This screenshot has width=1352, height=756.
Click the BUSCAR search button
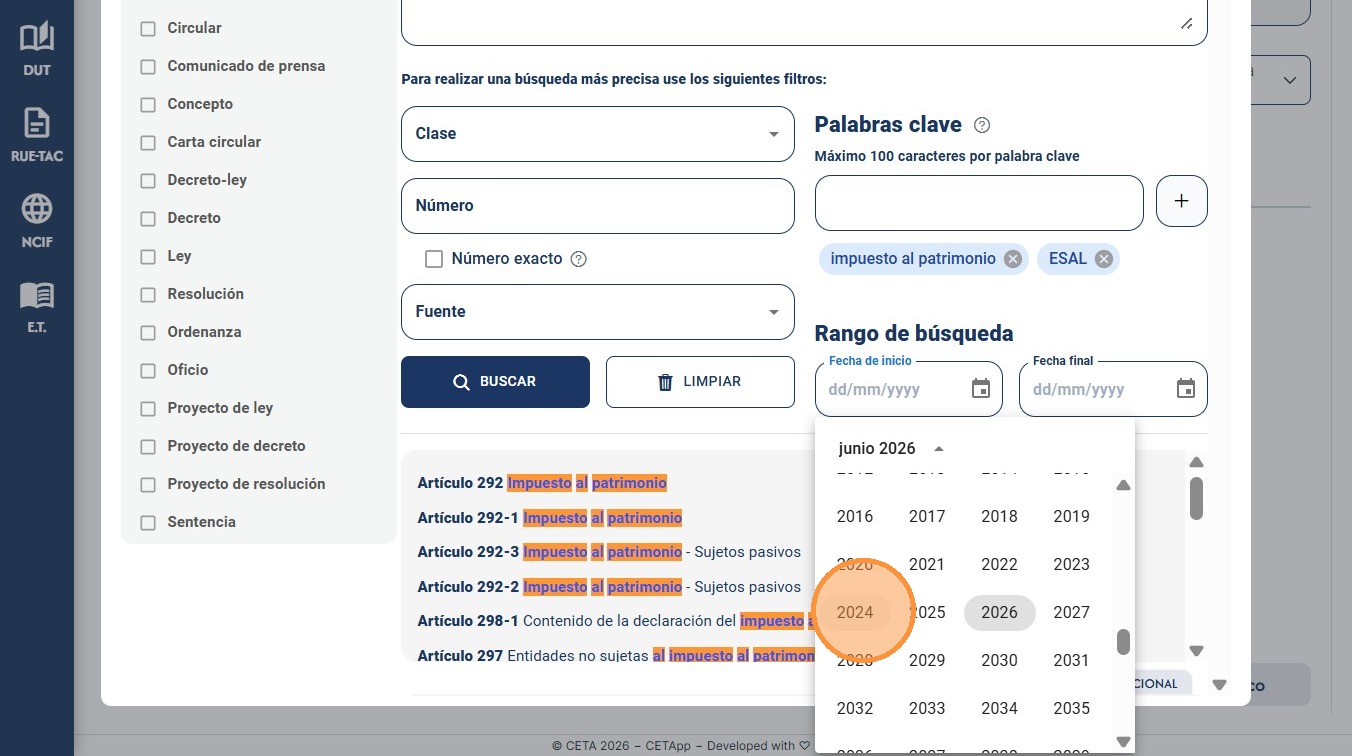(495, 382)
